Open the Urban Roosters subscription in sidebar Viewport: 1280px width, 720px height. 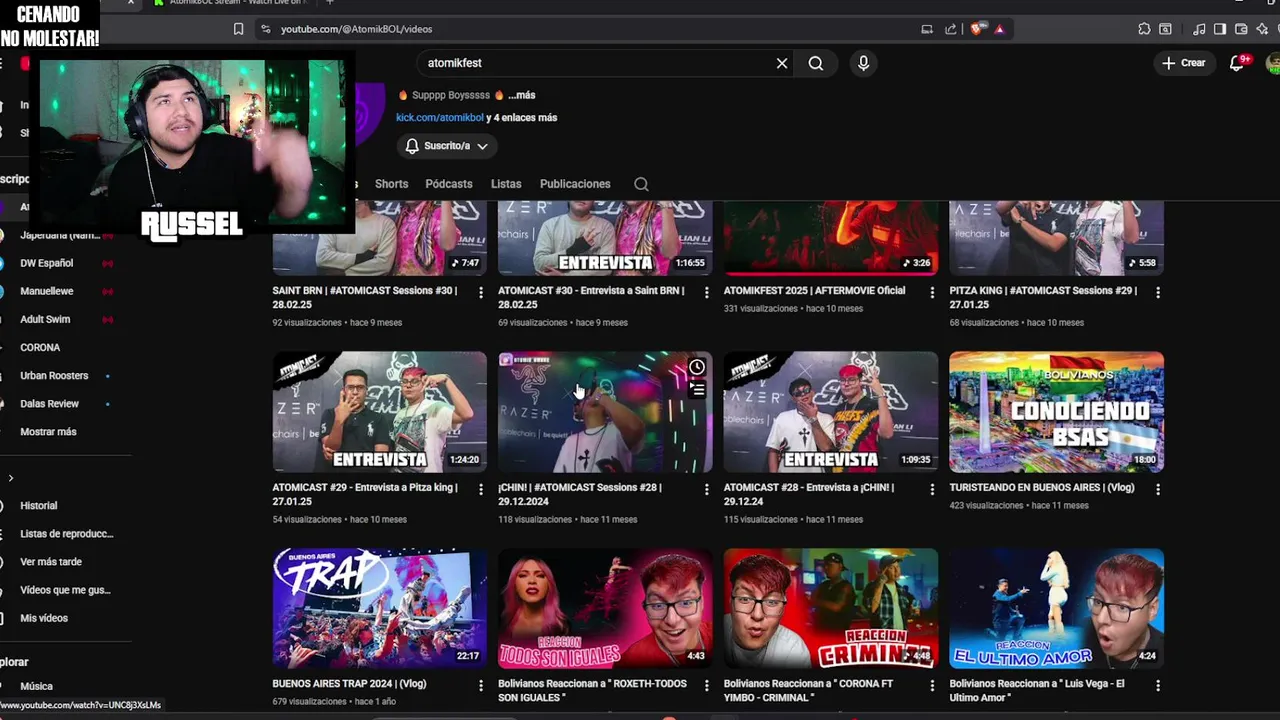pos(54,375)
